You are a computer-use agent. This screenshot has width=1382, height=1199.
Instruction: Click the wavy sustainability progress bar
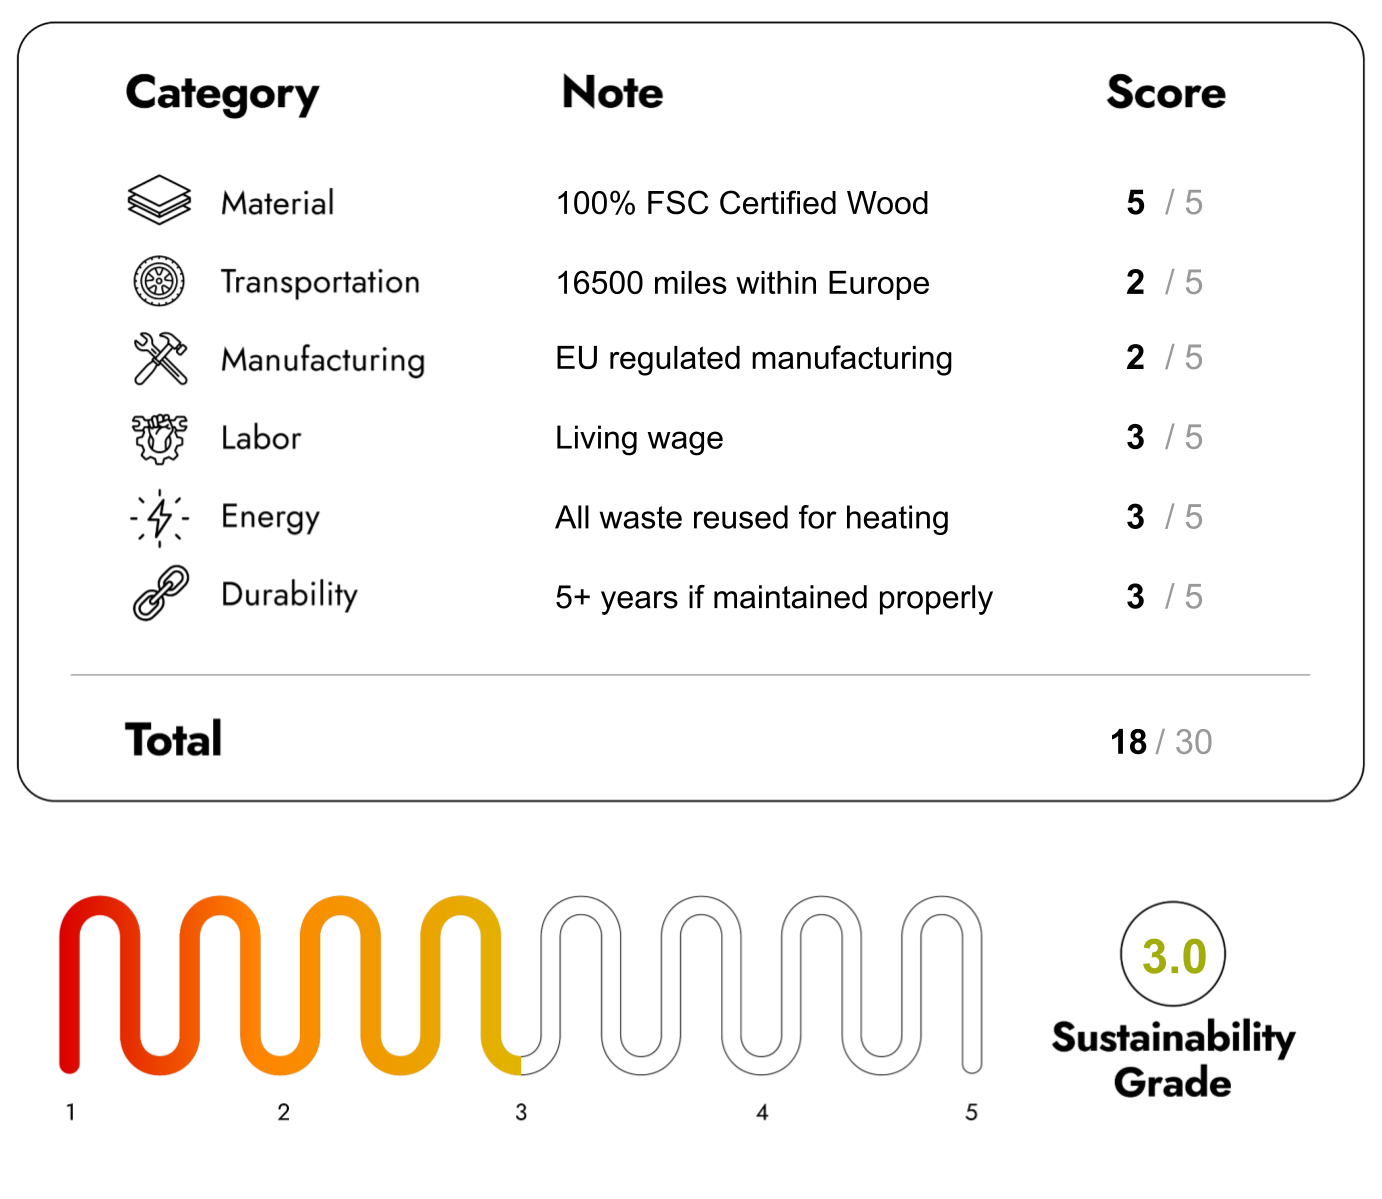point(520,985)
